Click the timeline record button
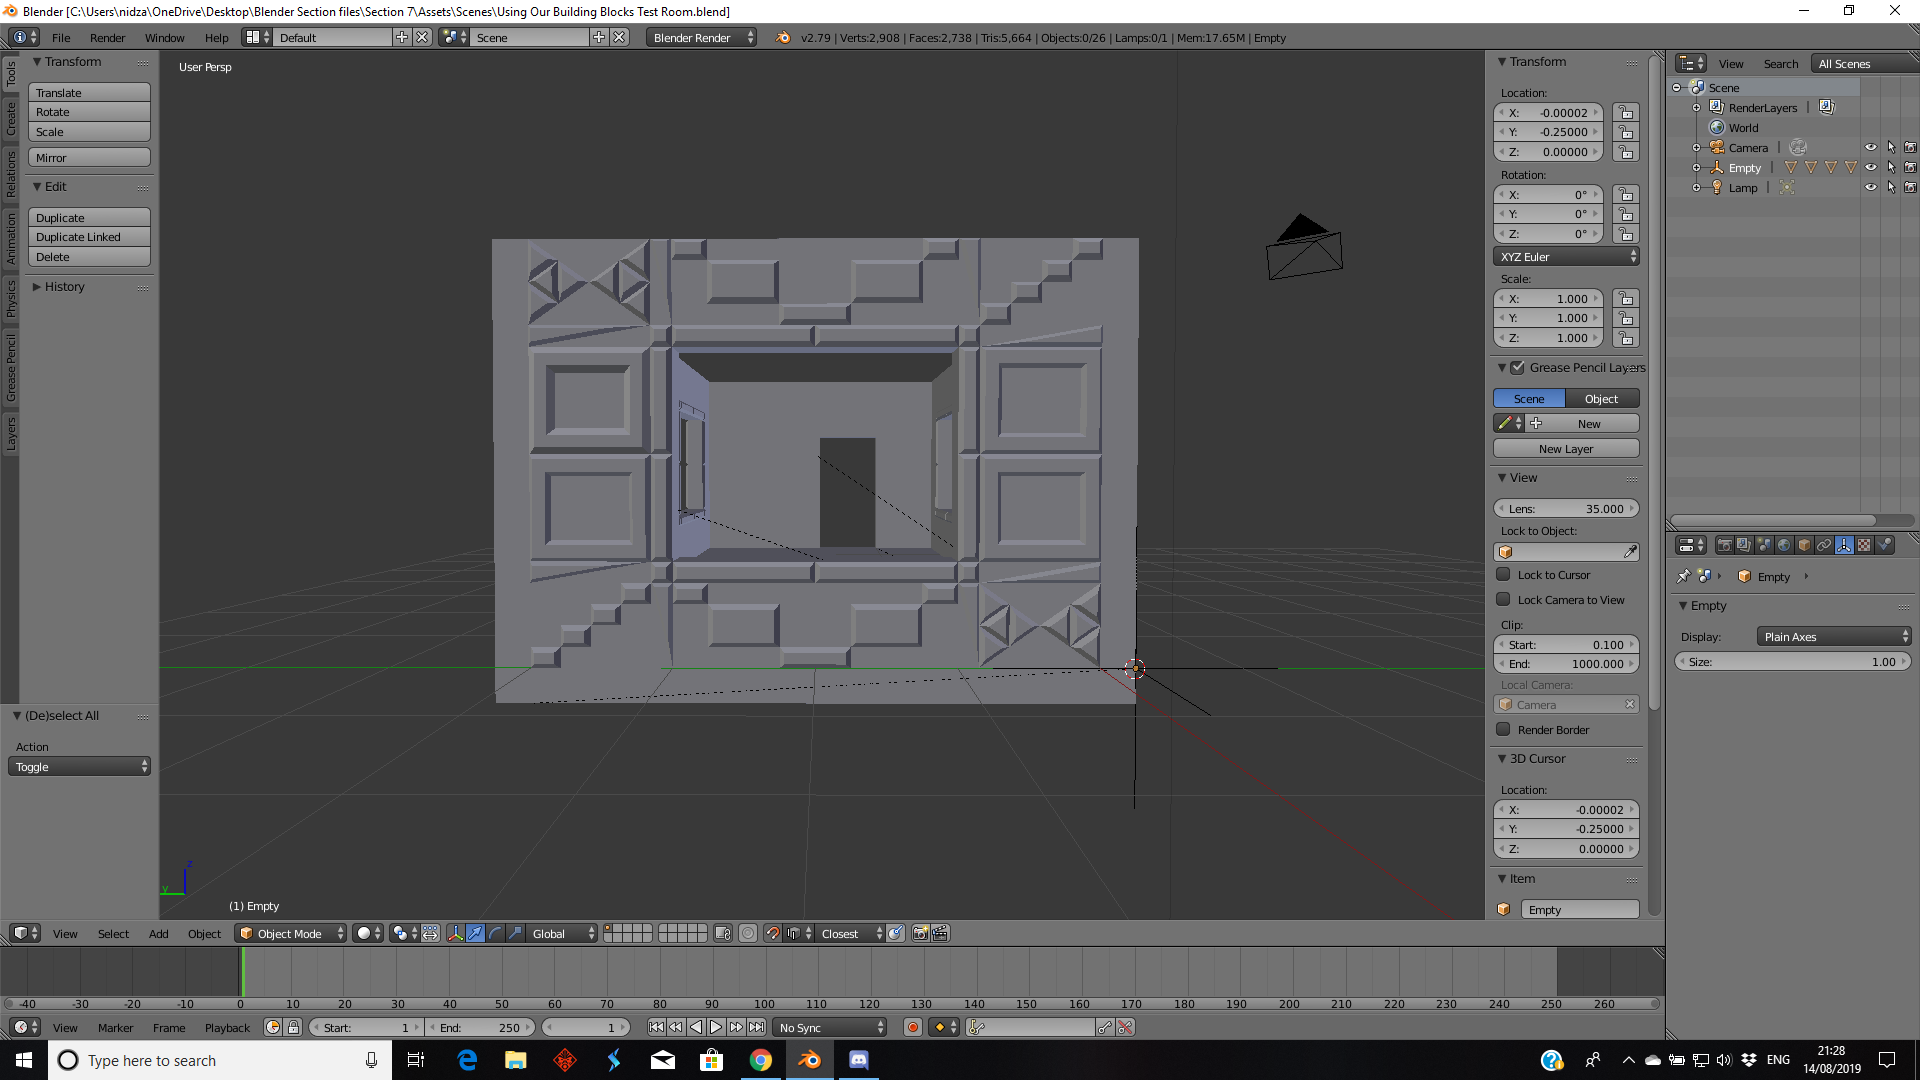This screenshot has height=1080, width=1920. (912, 1028)
